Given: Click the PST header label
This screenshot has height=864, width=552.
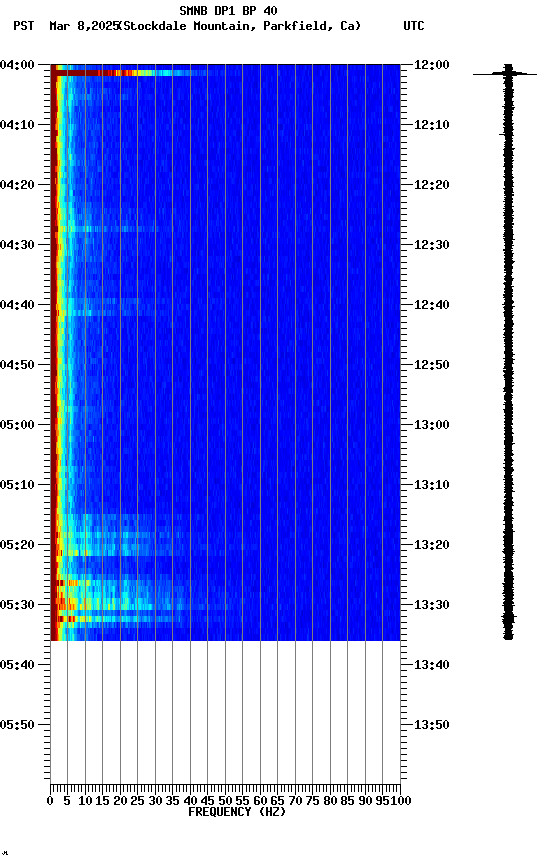Looking at the screenshot, I should [x=24, y=26].
